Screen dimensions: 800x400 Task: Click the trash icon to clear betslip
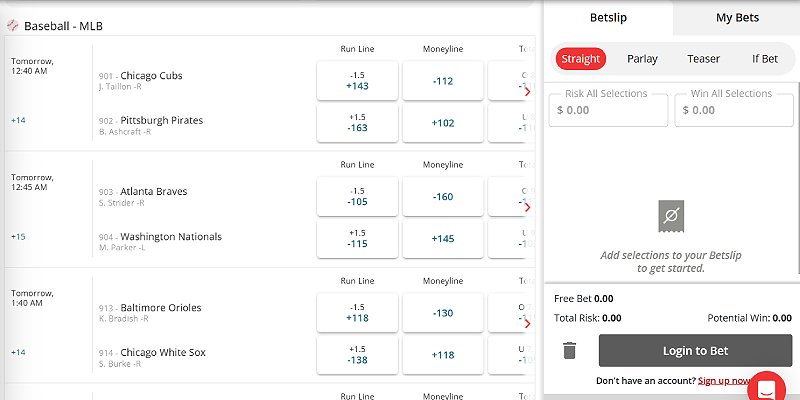[x=569, y=350]
